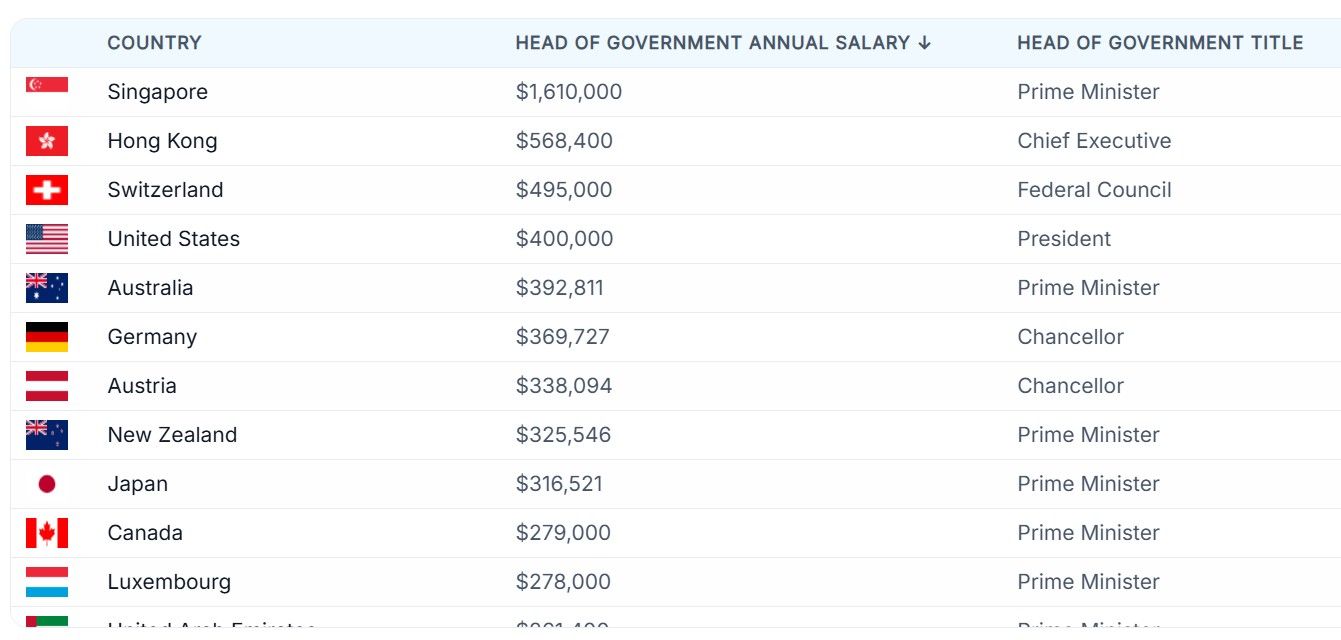Click the Canada flag icon

[x=47, y=533]
